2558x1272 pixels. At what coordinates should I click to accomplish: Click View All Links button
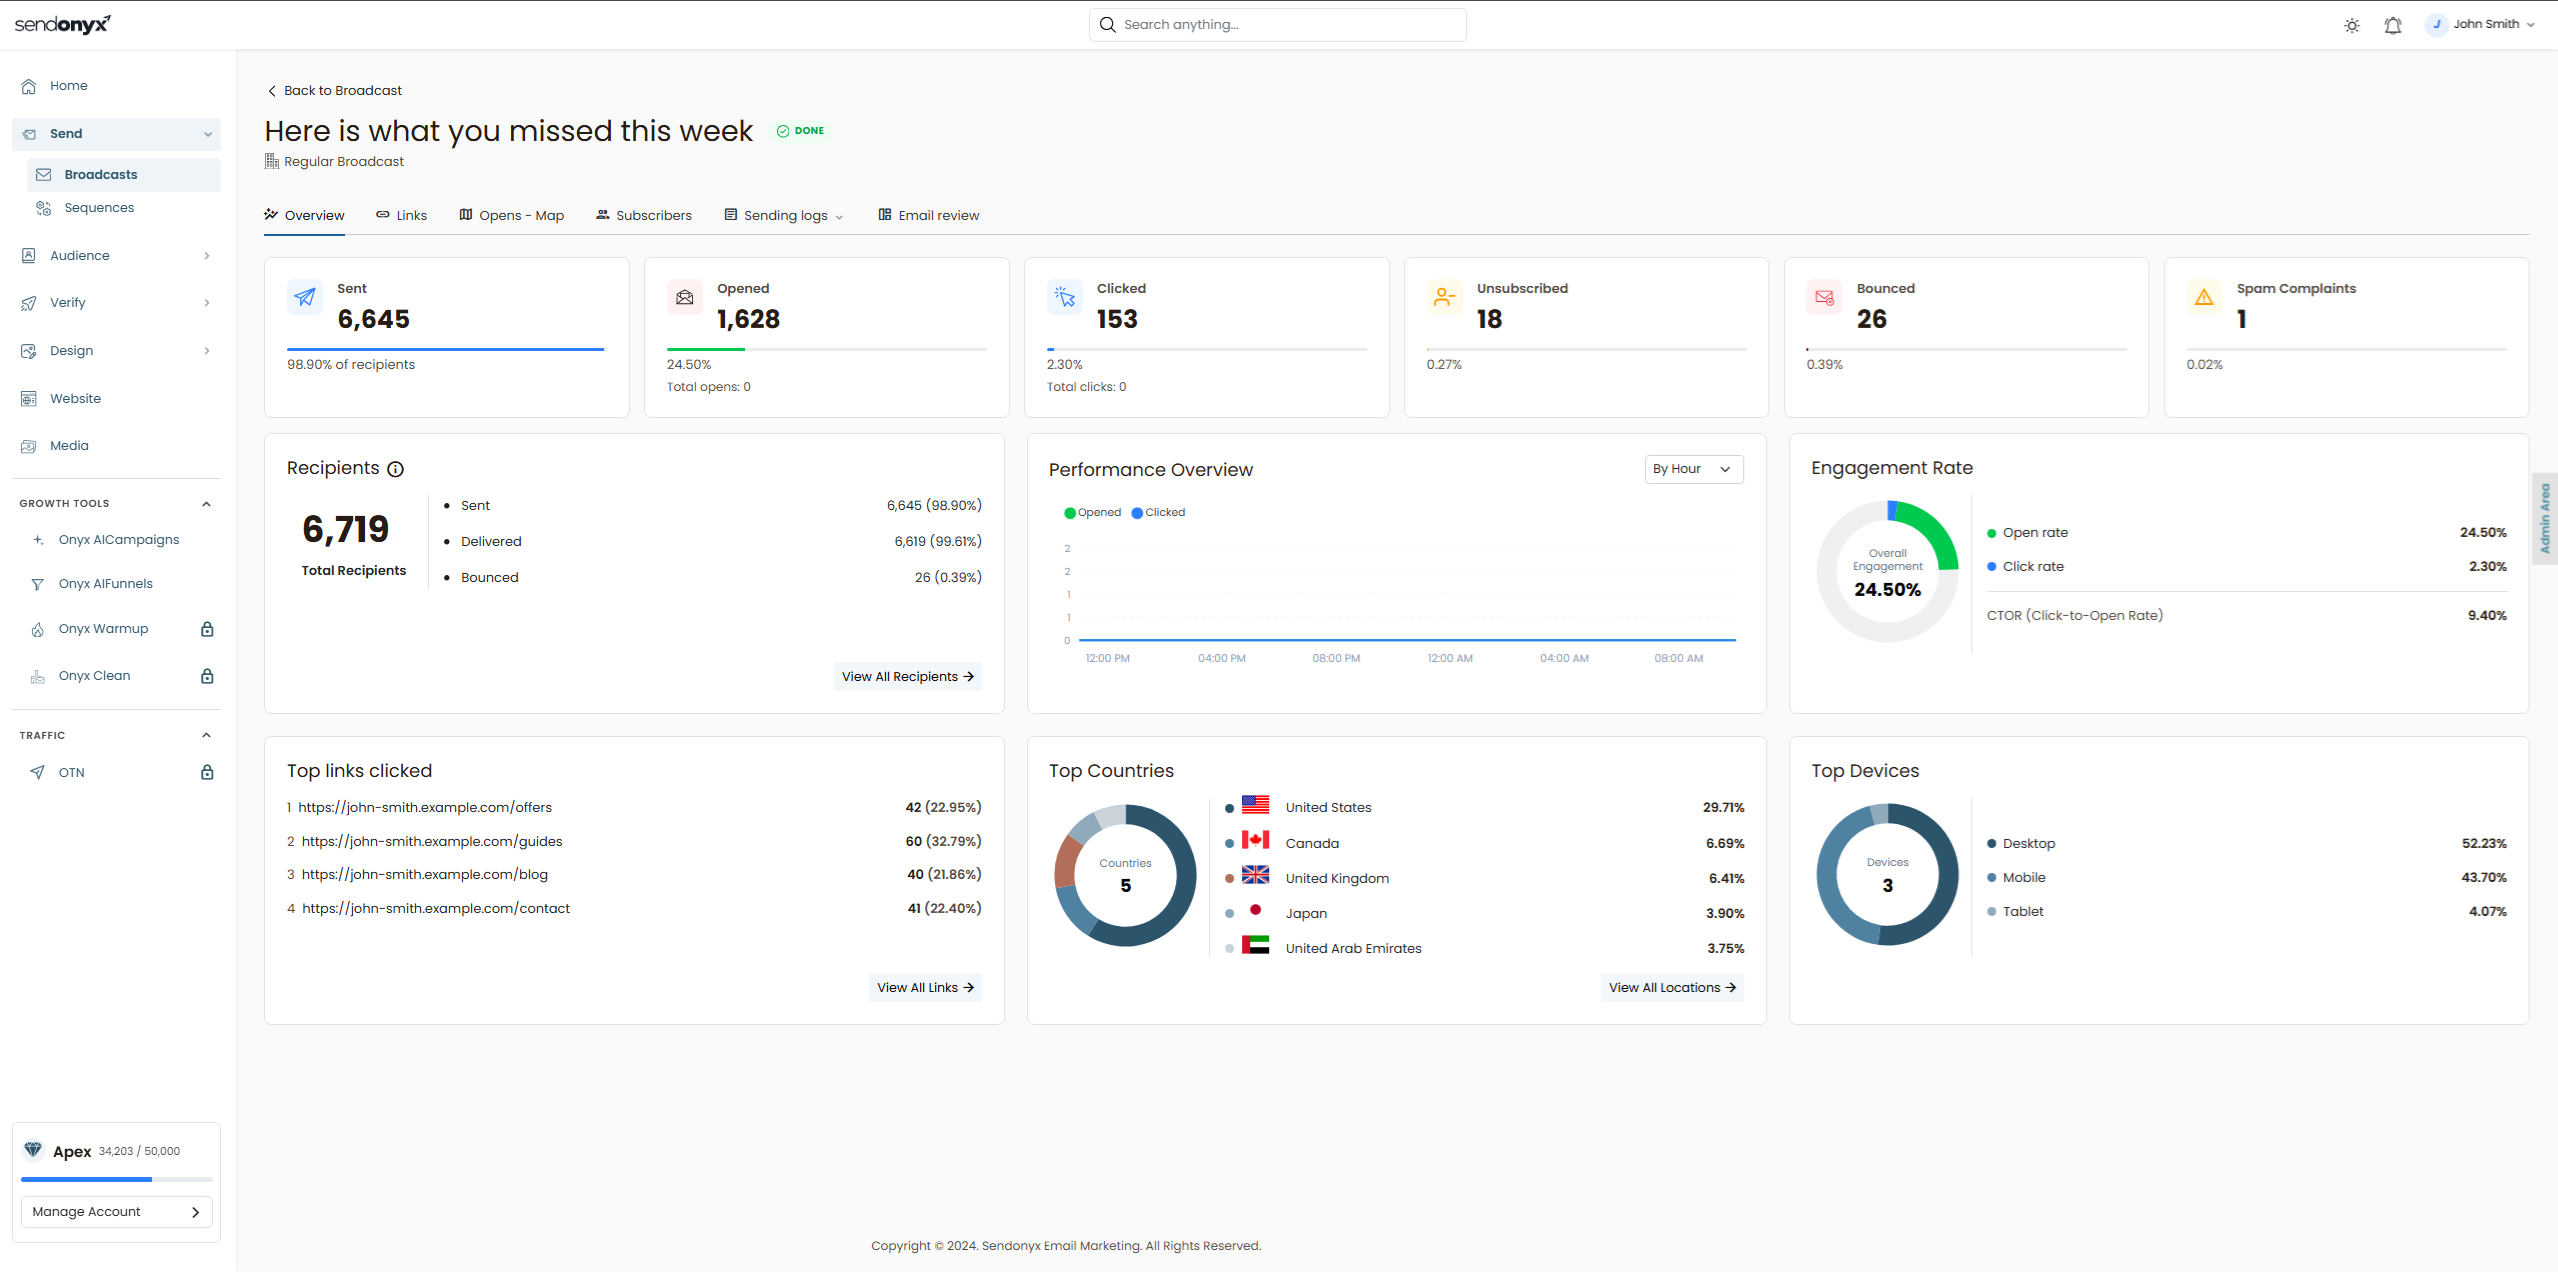tap(925, 987)
